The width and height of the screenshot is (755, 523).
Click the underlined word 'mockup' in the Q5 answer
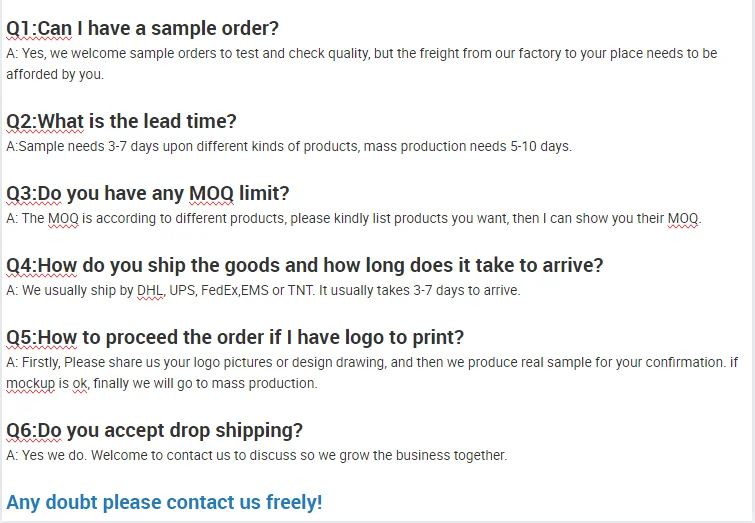[x=29, y=383]
